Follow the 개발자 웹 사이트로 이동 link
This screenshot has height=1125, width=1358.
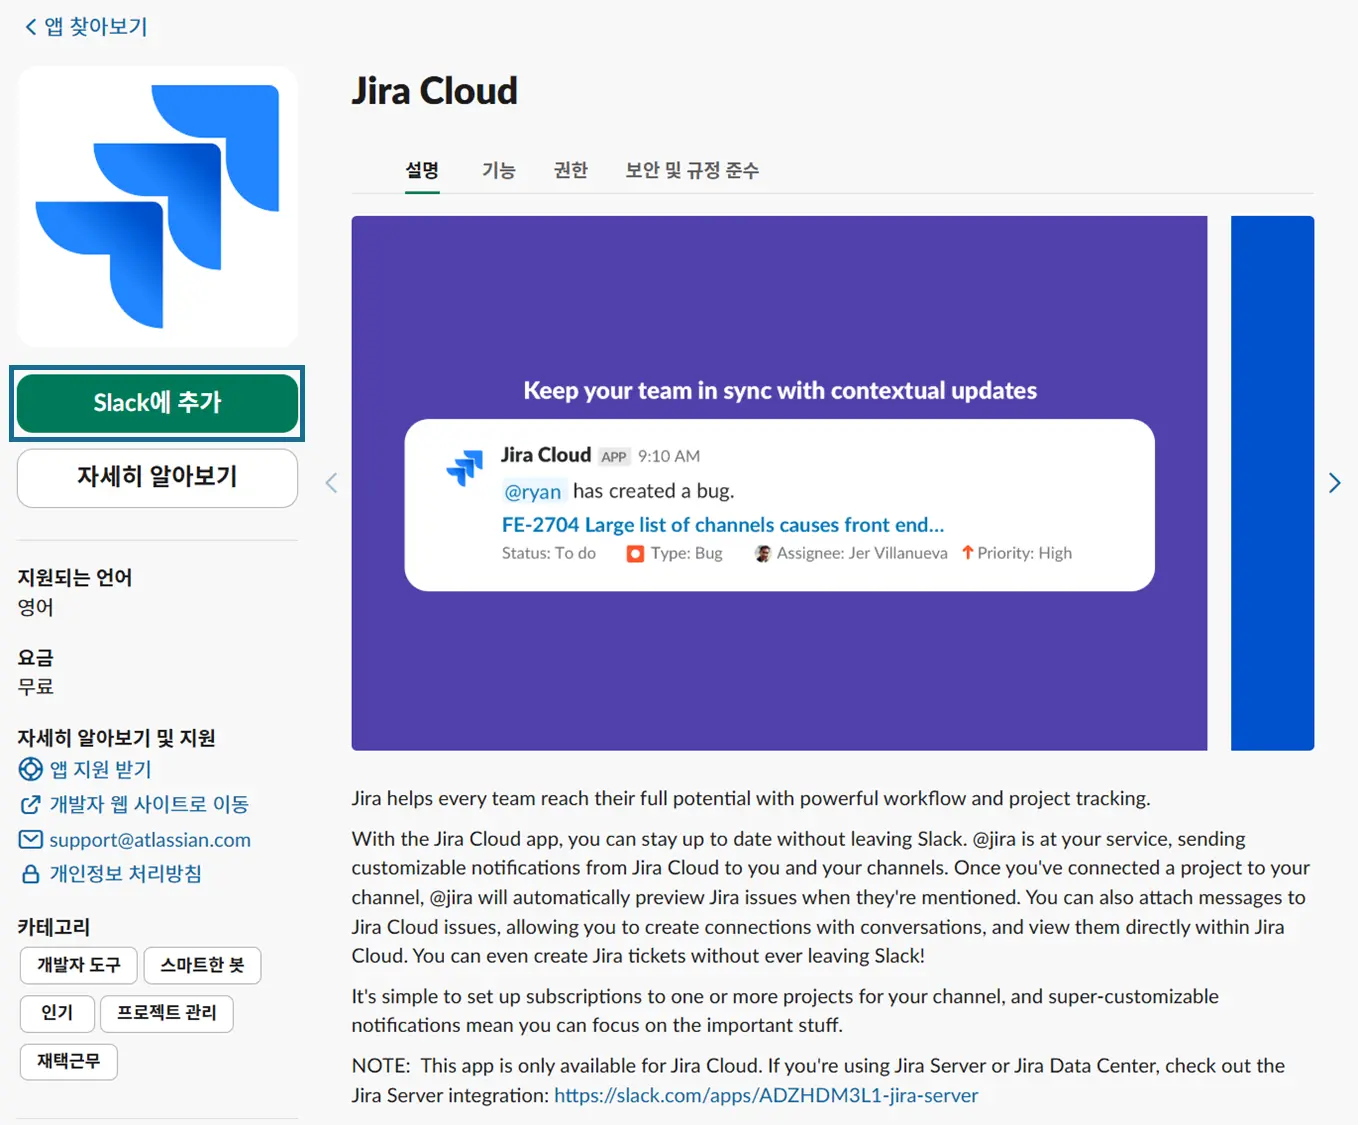coord(150,804)
